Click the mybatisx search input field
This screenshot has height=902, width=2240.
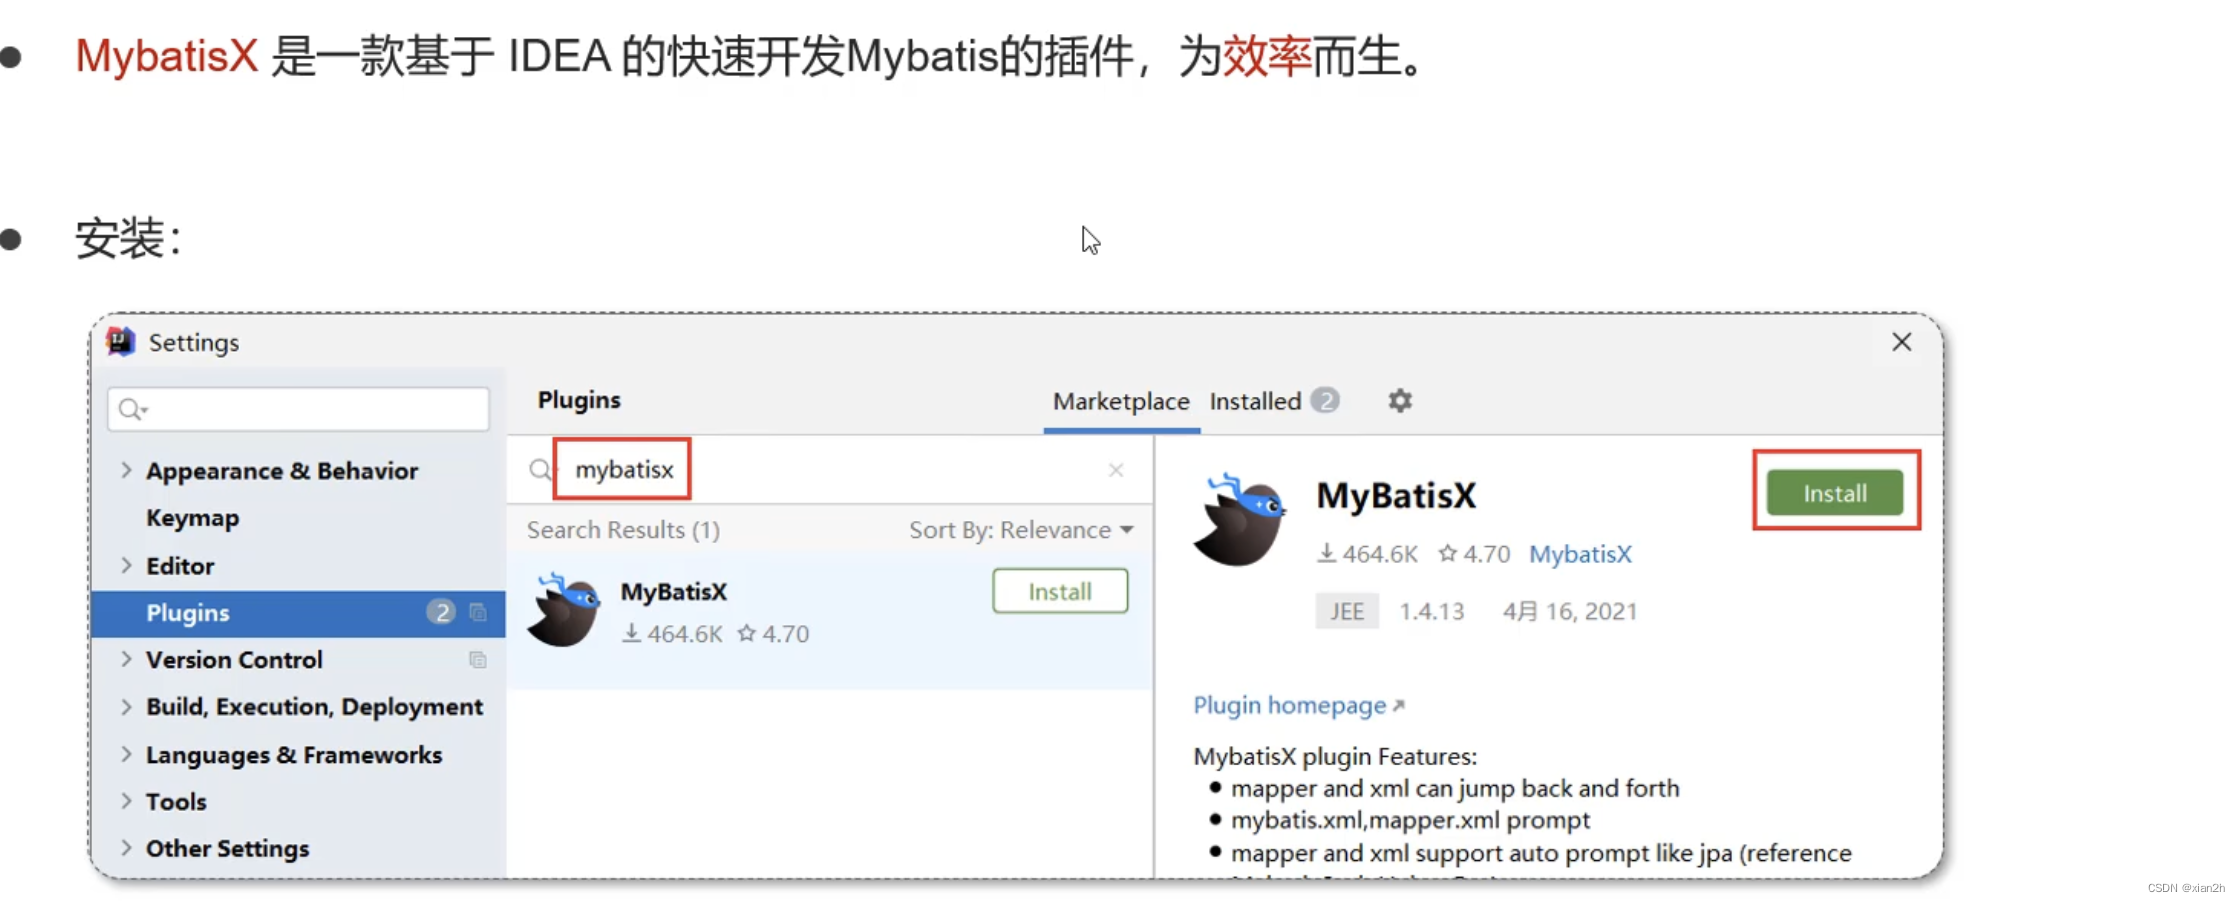pyautogui.click(x=622, y=469)
